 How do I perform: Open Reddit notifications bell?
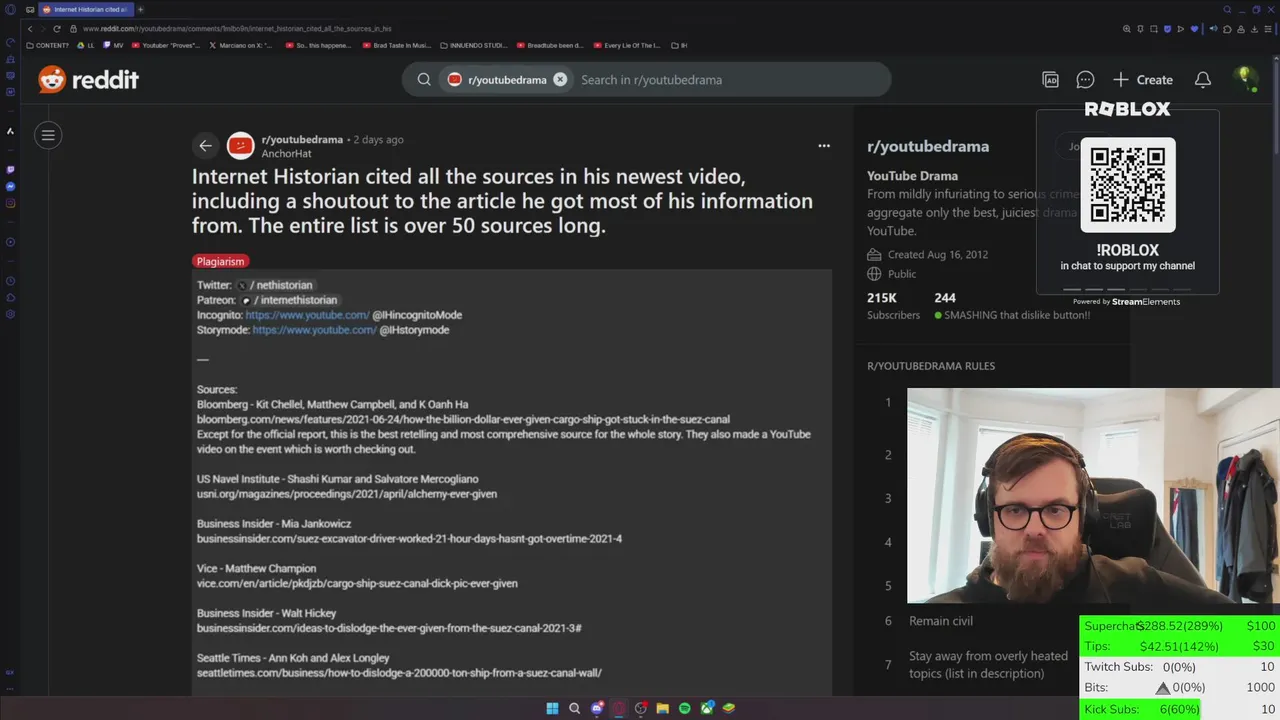1203,80
